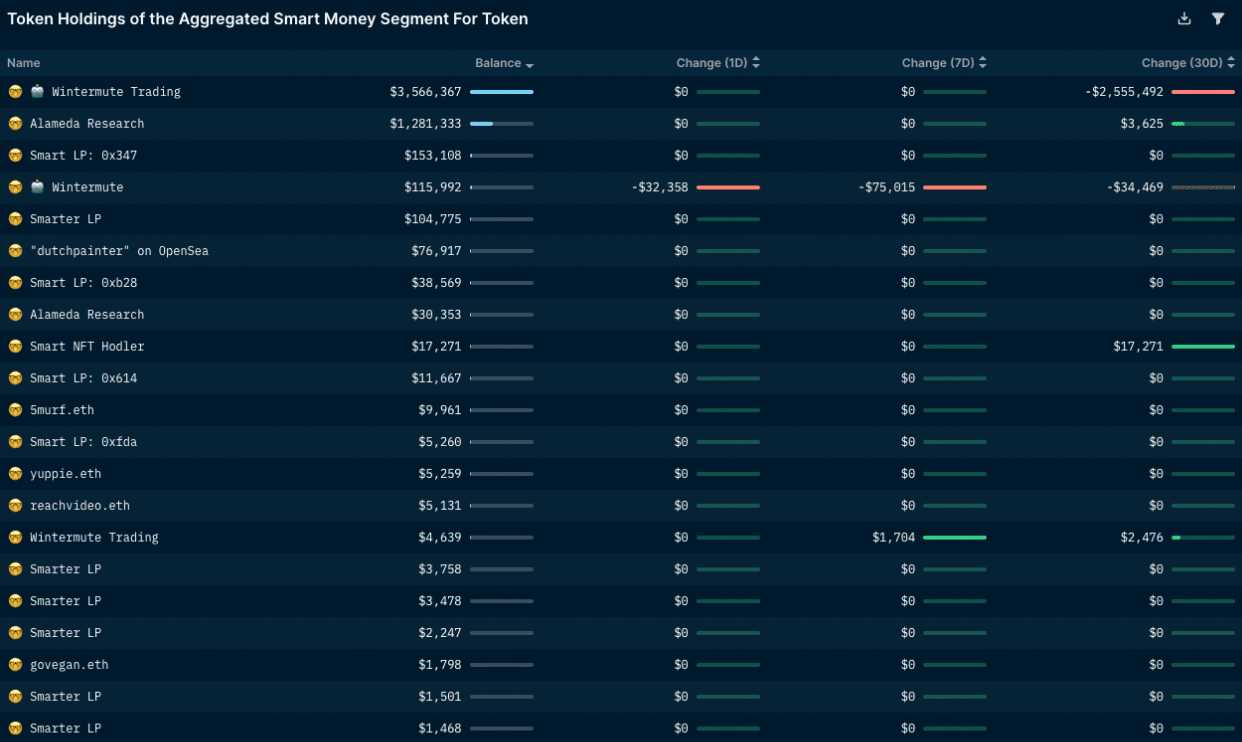
Task: Toggle sorting on the Change (30D) column
Action: point(1230,62)
